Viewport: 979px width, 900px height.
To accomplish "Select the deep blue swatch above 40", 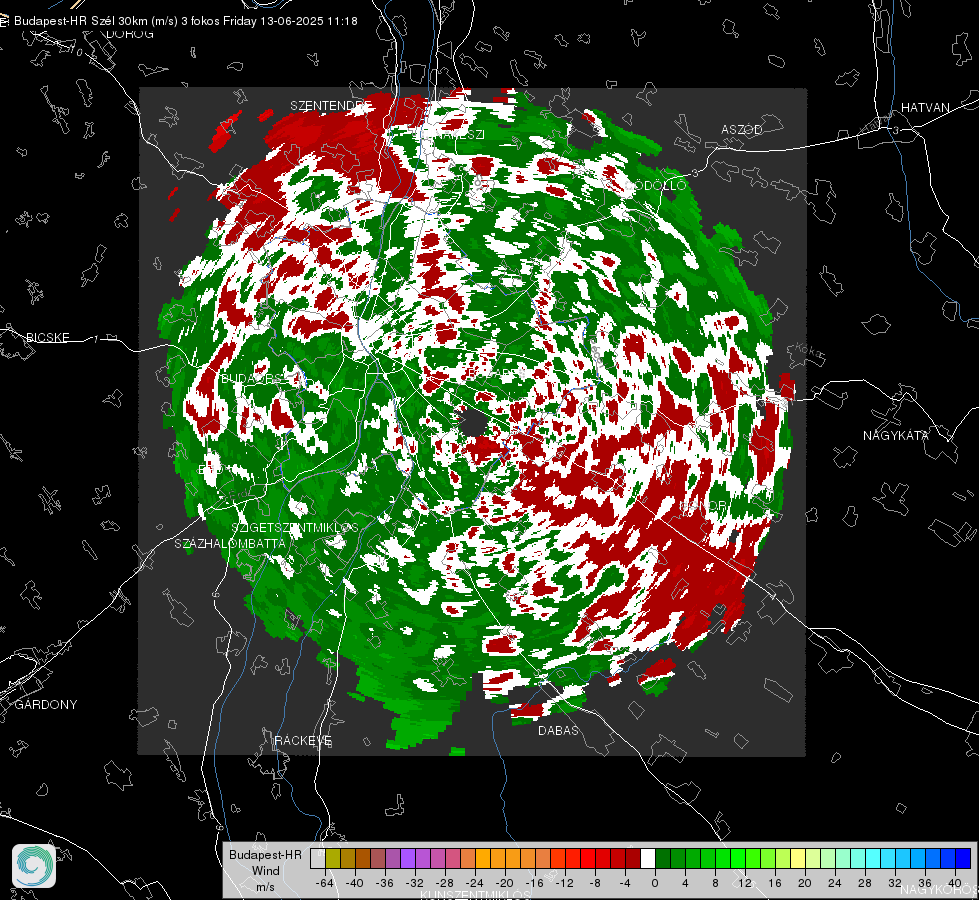I will (963, 858).
